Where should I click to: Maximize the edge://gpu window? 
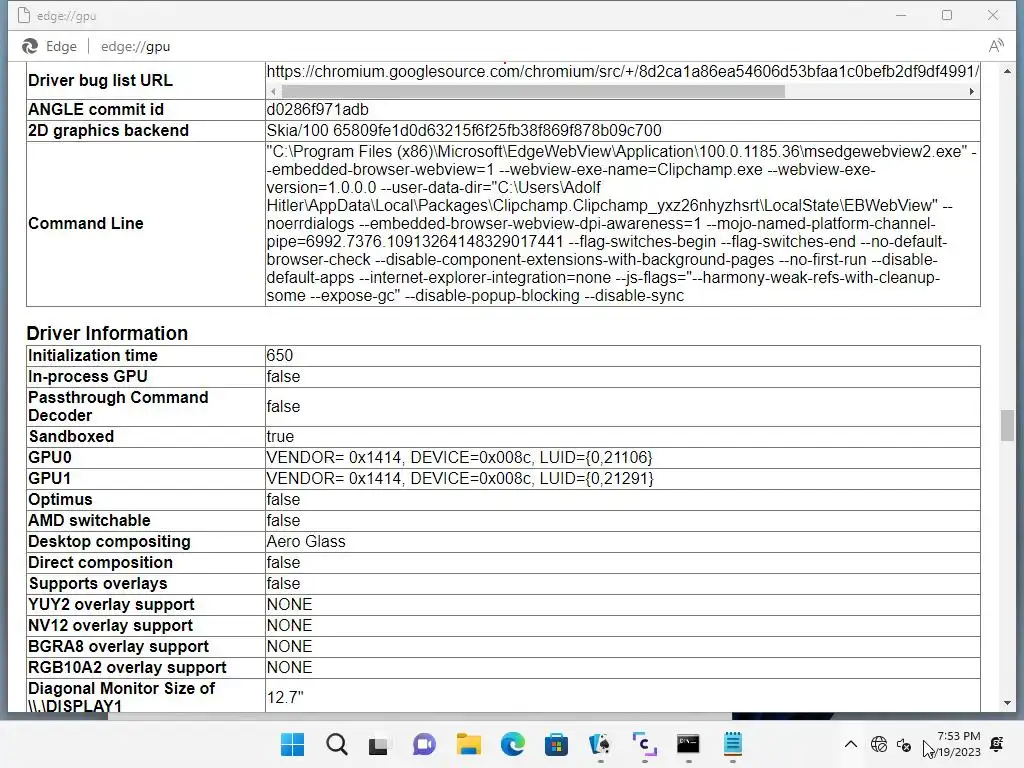tap(947, 15)
